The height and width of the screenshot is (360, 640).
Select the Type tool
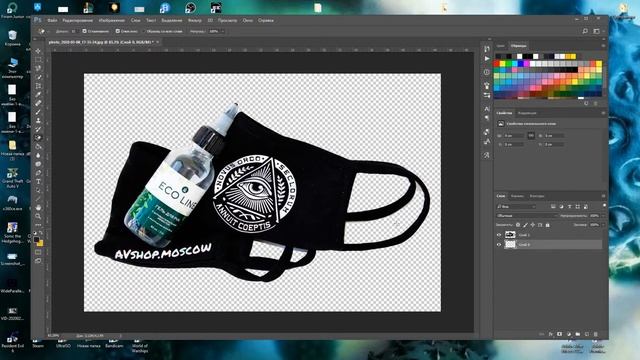tap(38, 181)
